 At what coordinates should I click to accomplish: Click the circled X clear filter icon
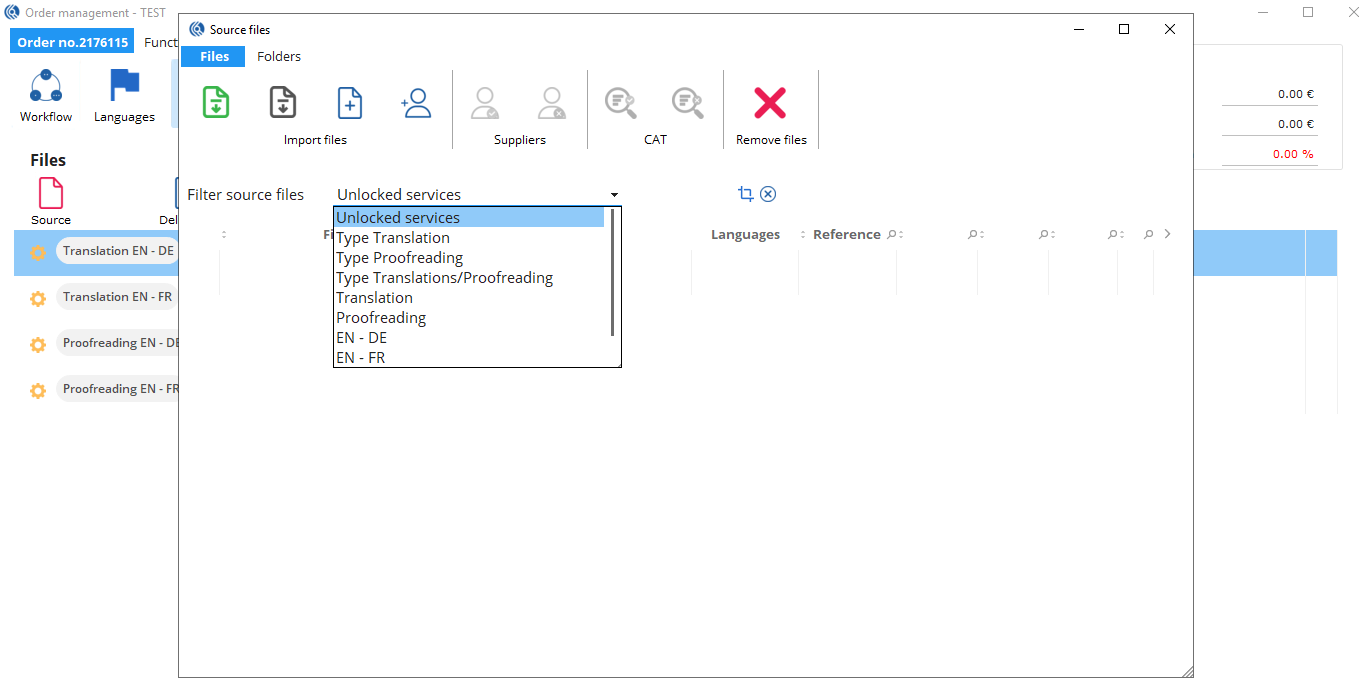pyautogui.click(x=768, y=193)
